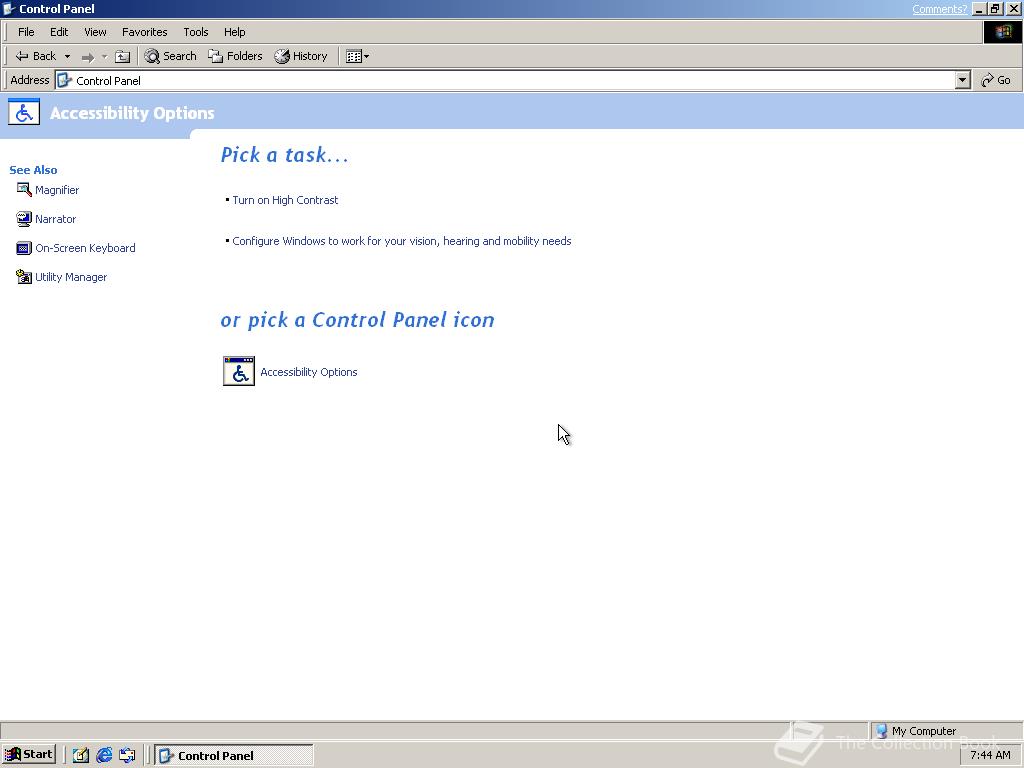
Task: Click the Utility Manager icon
Action: [24, 277]
